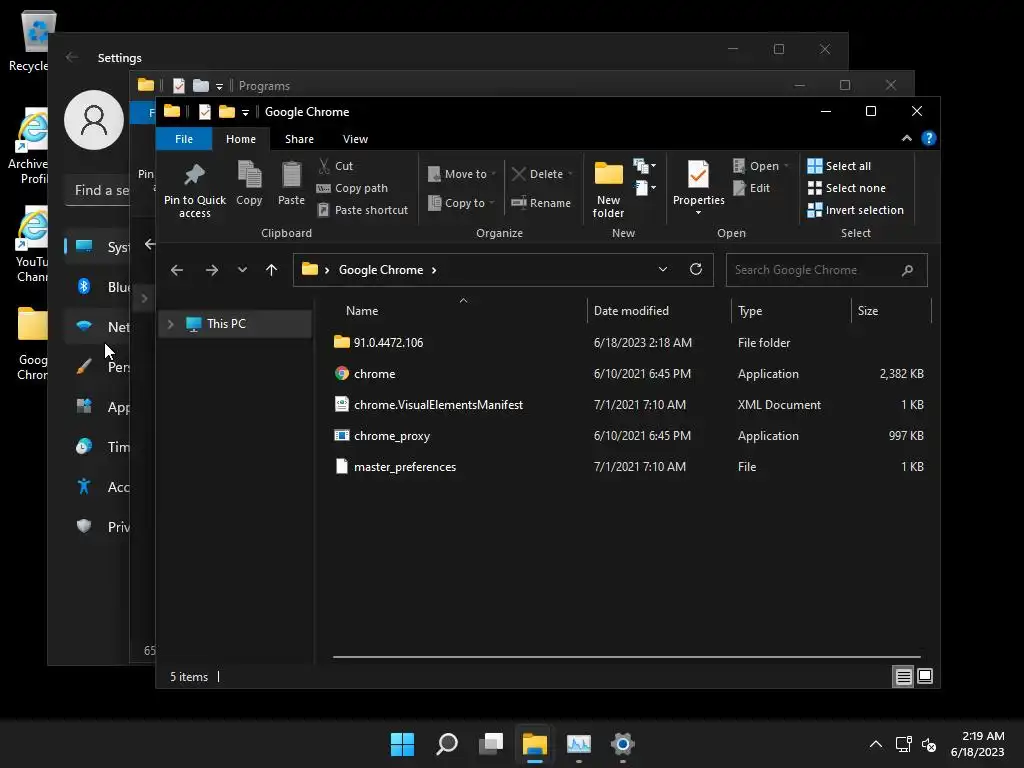Click Paste shortcut in the ribbon
This screenshot has height=768, width=1024.
click(363, 210)
